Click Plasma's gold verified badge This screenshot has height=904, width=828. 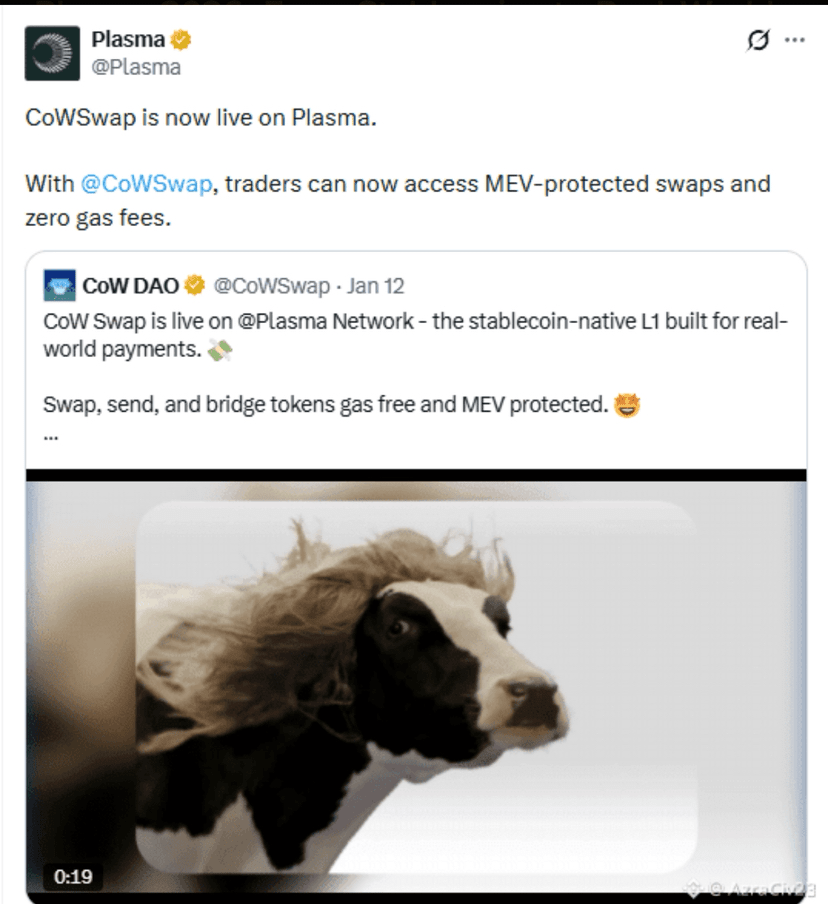(x=181, y=40)
